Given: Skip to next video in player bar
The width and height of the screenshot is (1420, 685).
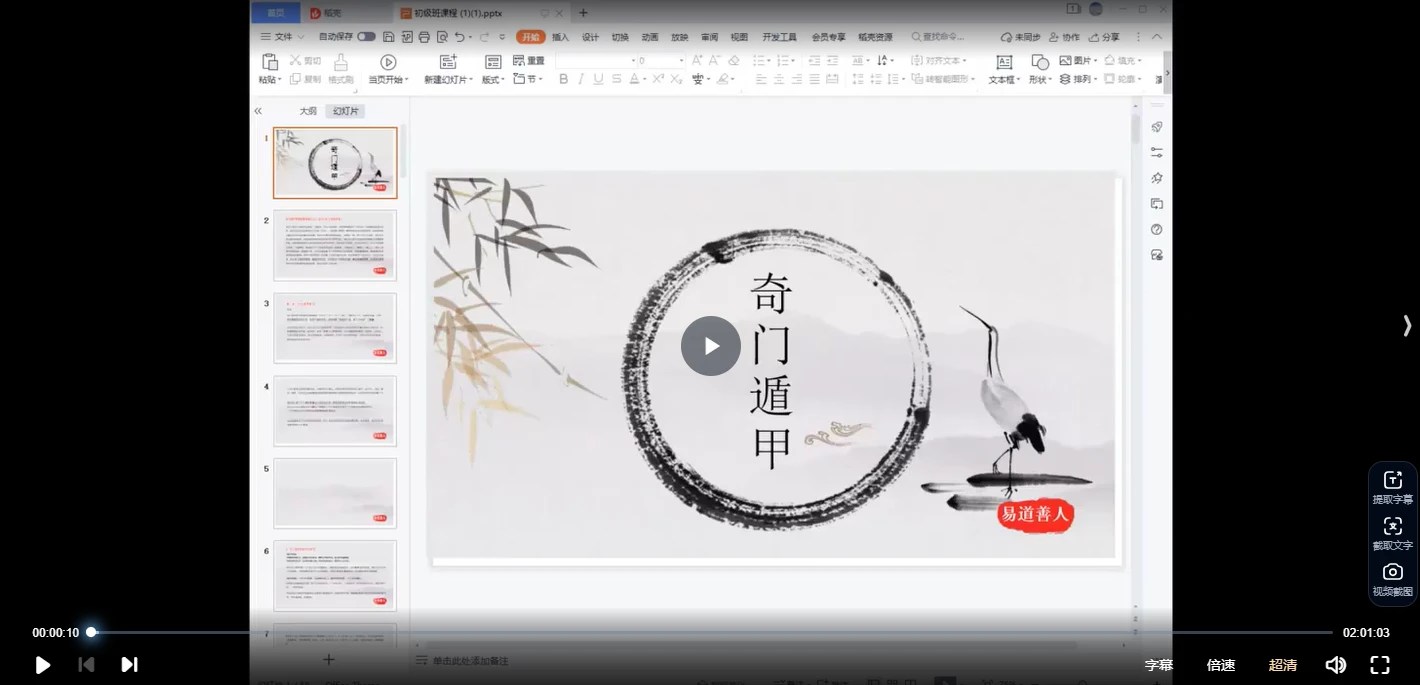Looking at the screenshot, I should (129, 665).
